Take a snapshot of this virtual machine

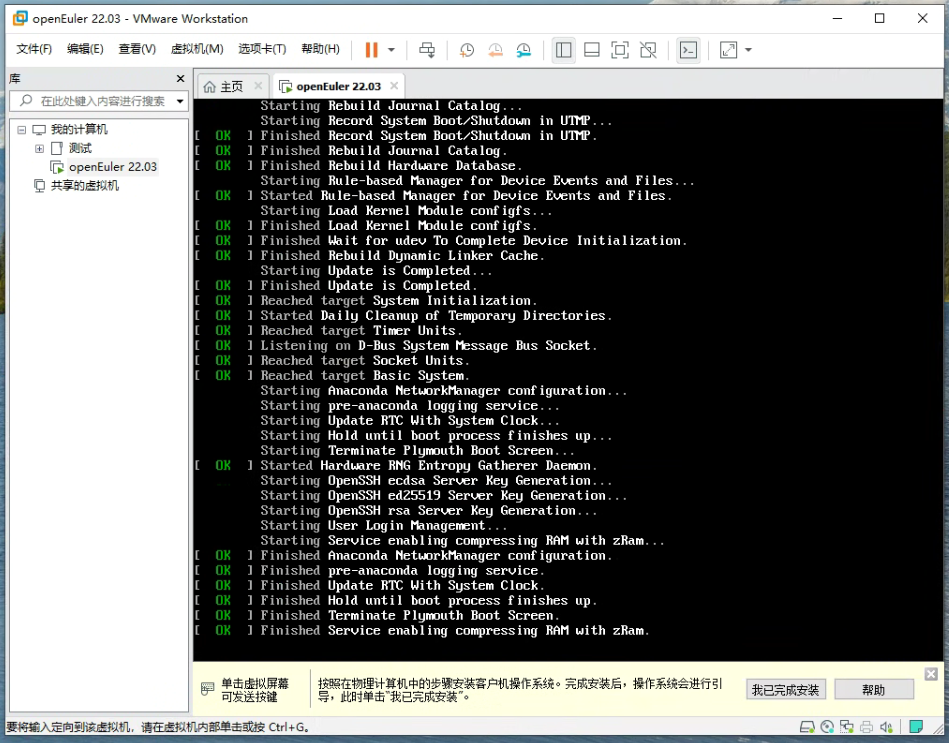tap(467, 50)
